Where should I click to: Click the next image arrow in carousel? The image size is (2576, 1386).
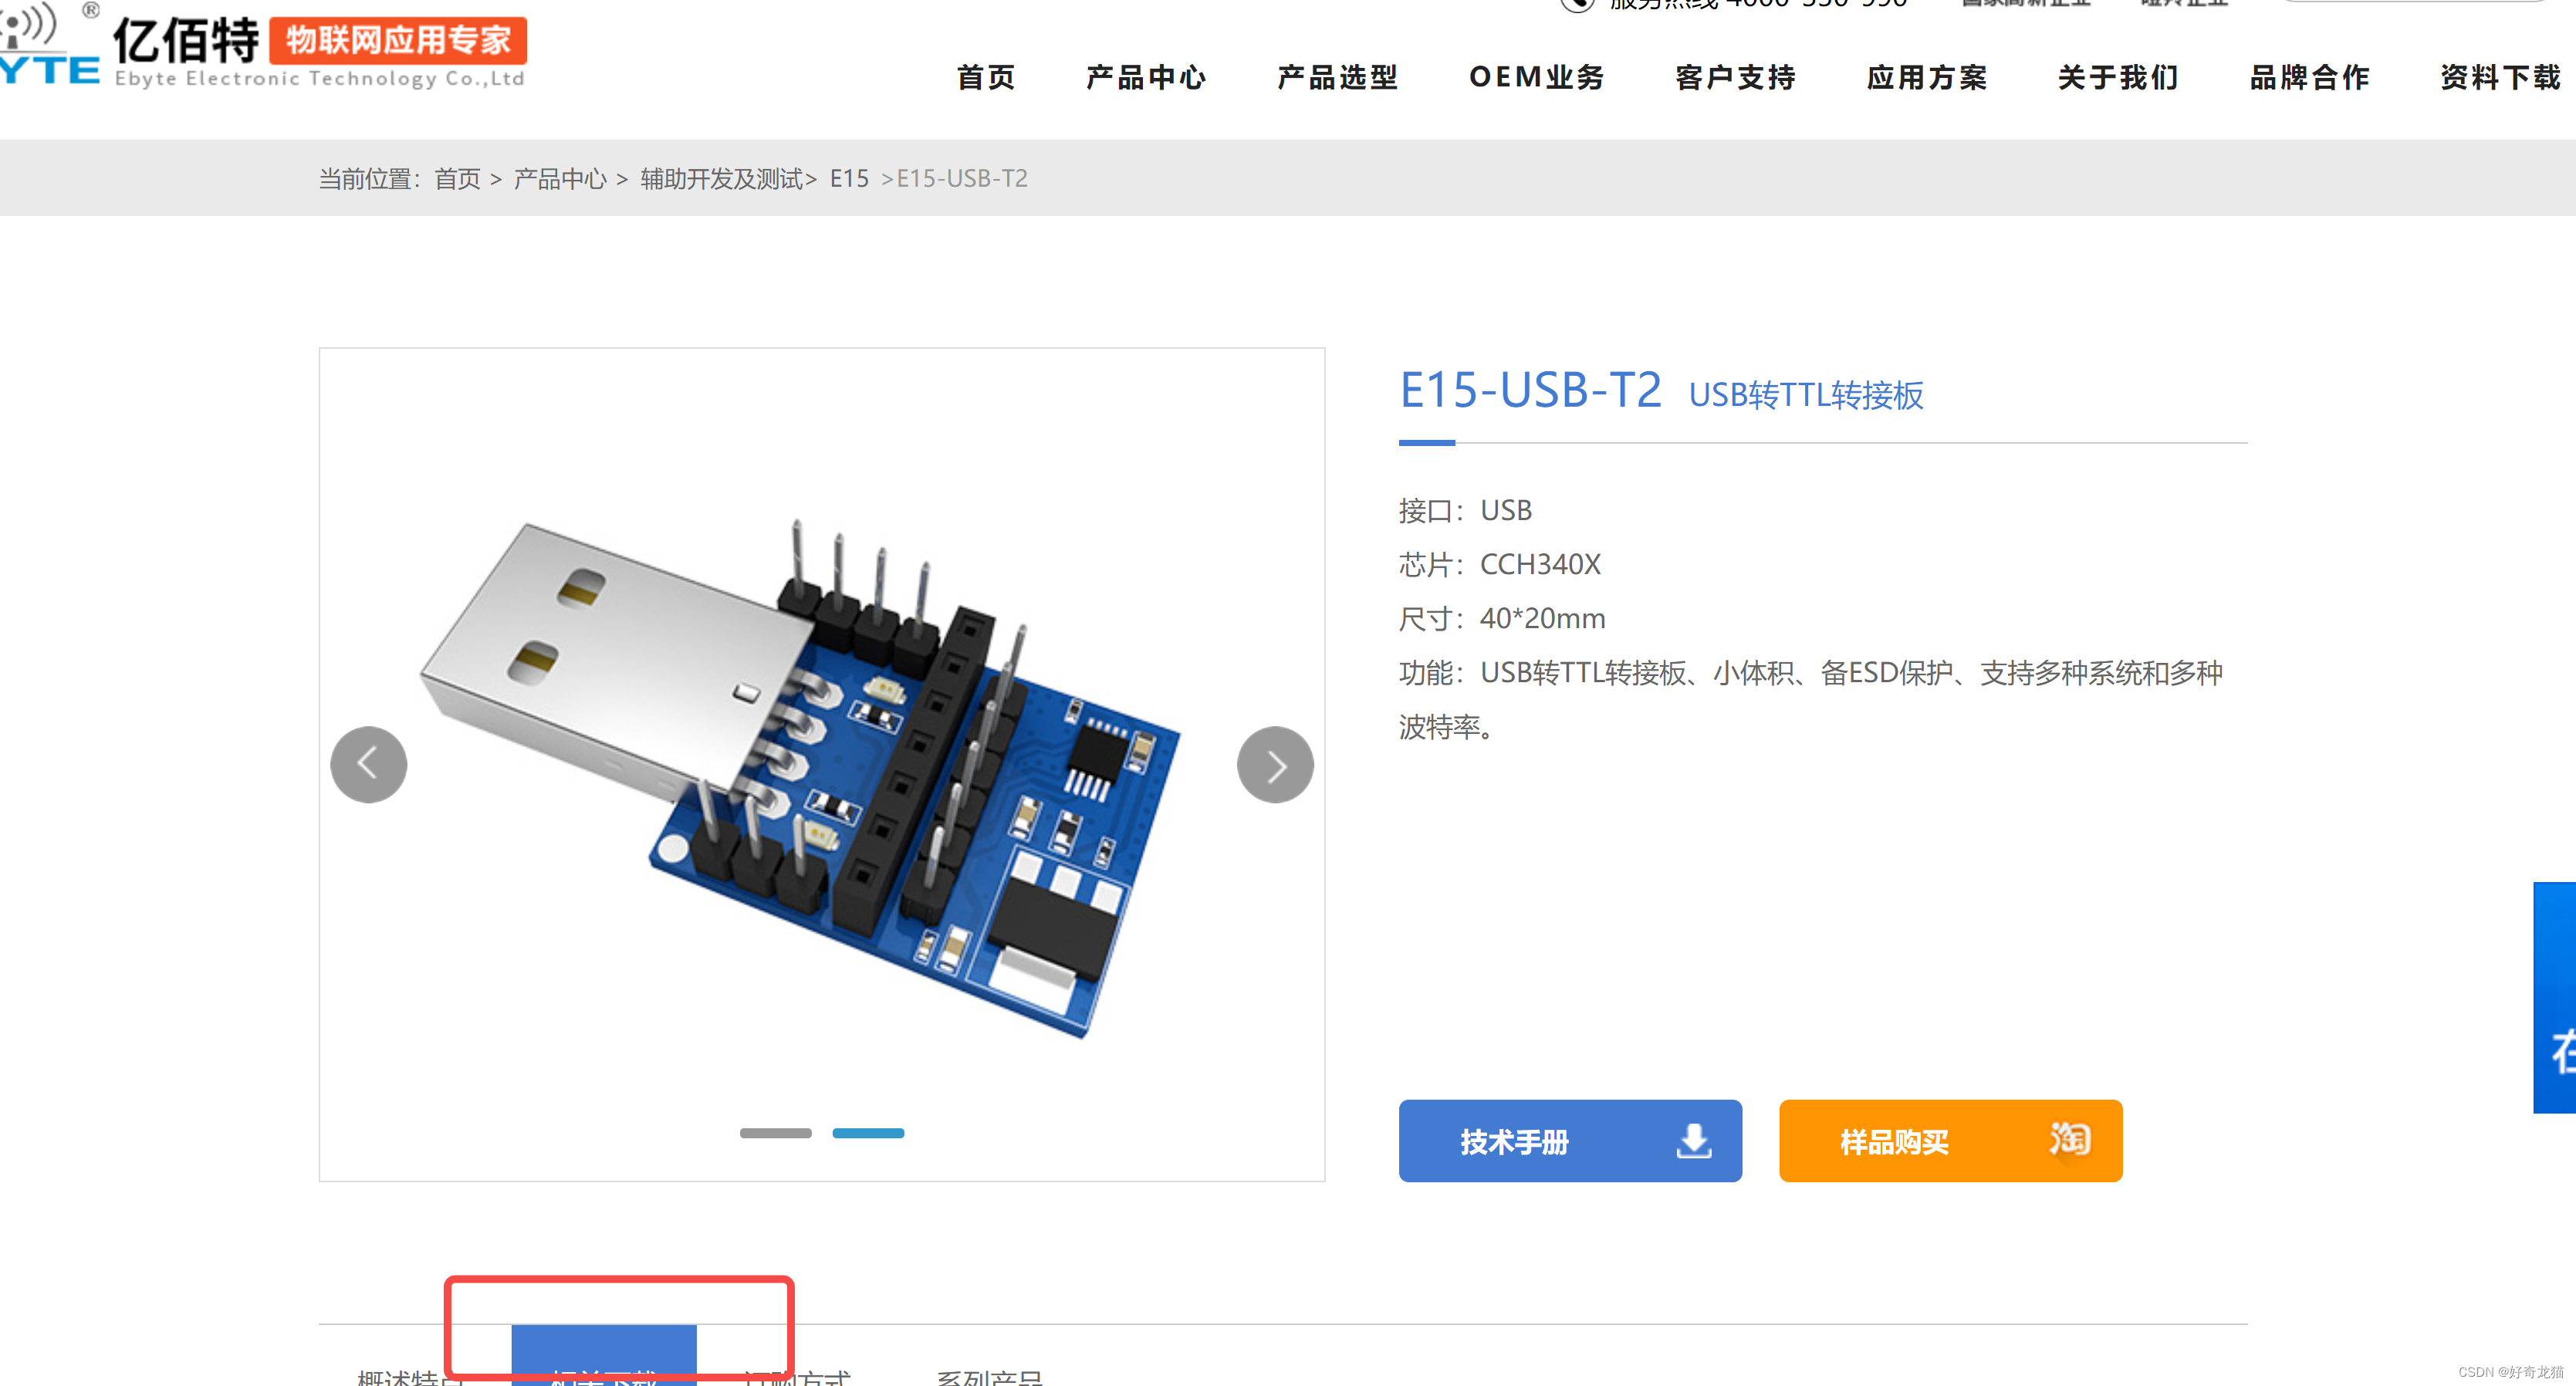click(1274, 765)
